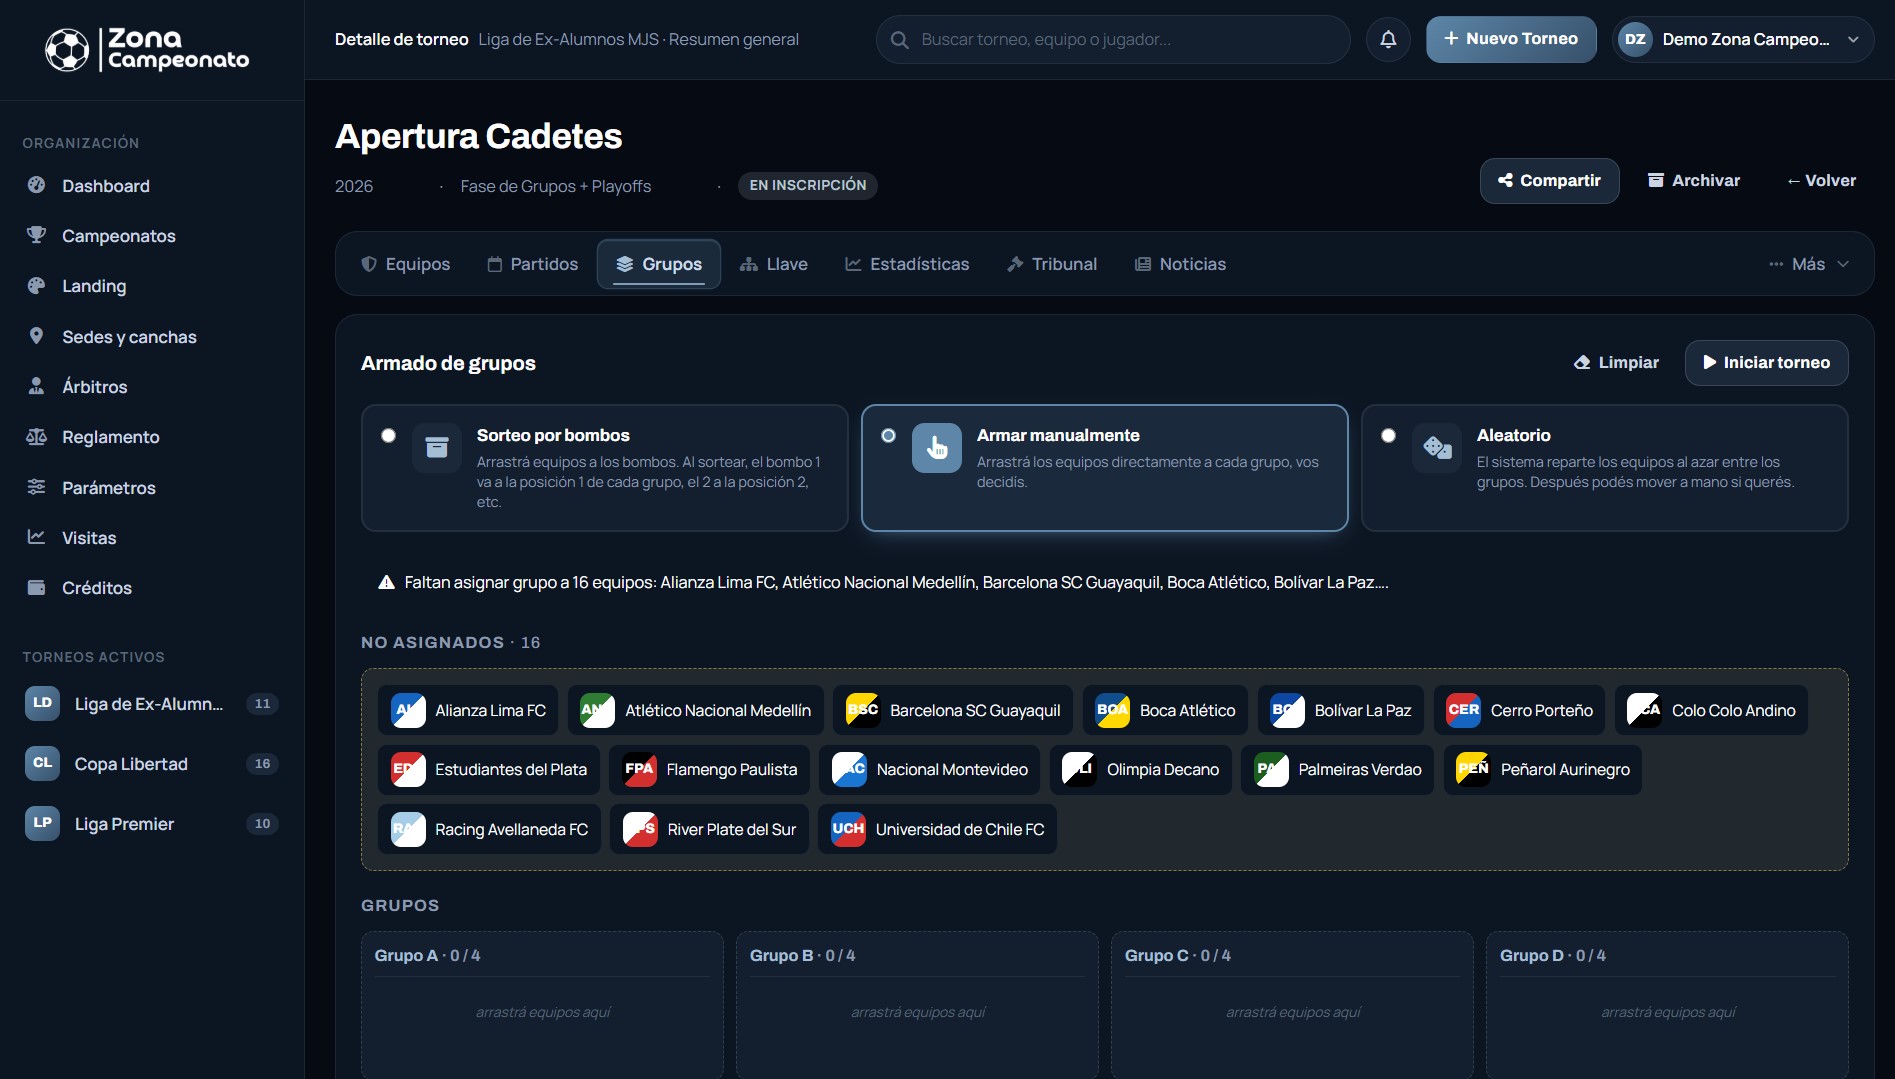Image resolution: width=1895 pixels, height=1079 pixels.
Task: Click the Árbitros person icon
Action: 37,386
